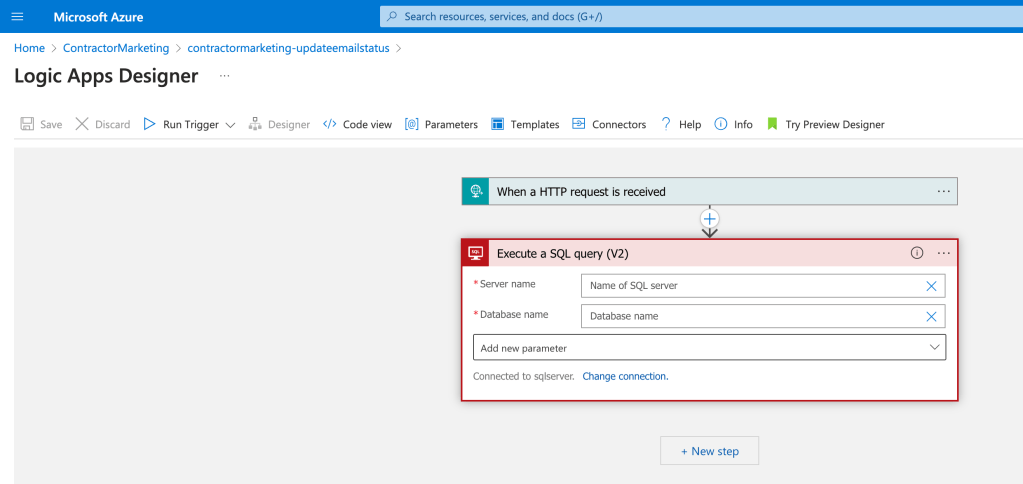Open the Add new parameter dropdown
This screenshot has width=1023, height=484.
[709, 348]
